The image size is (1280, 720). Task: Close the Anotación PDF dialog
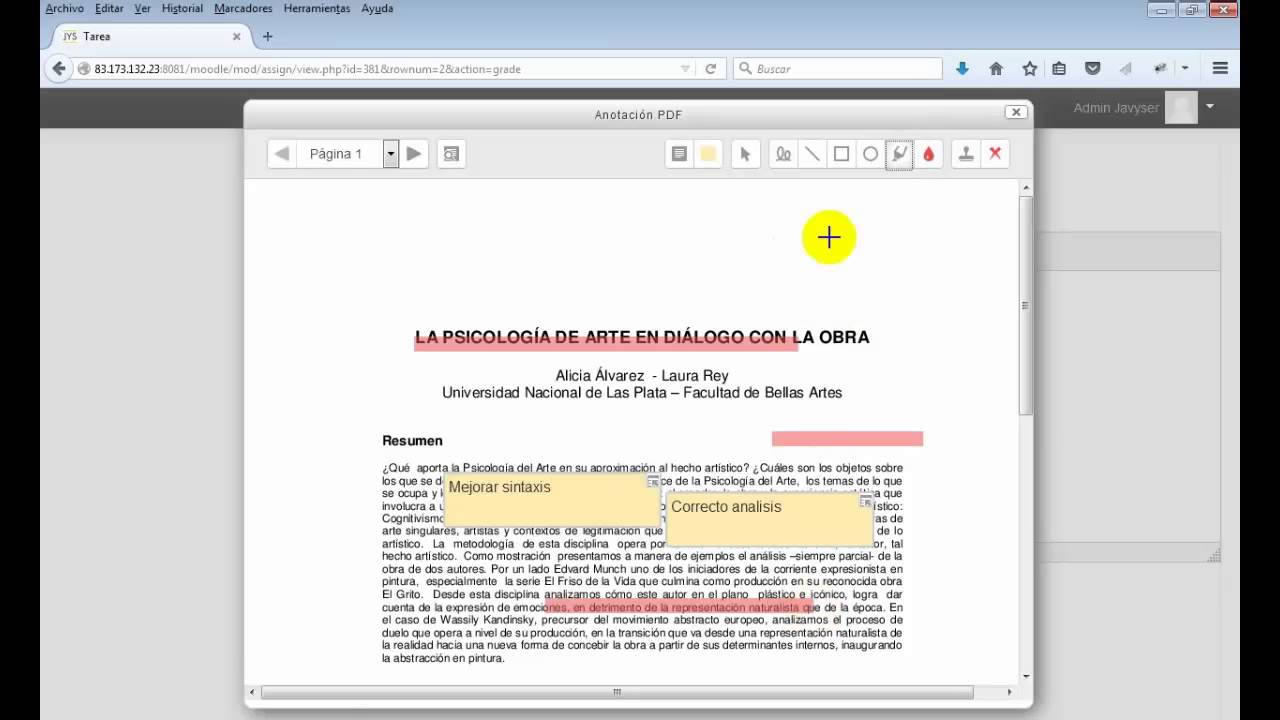click(x=1016, y=112)
